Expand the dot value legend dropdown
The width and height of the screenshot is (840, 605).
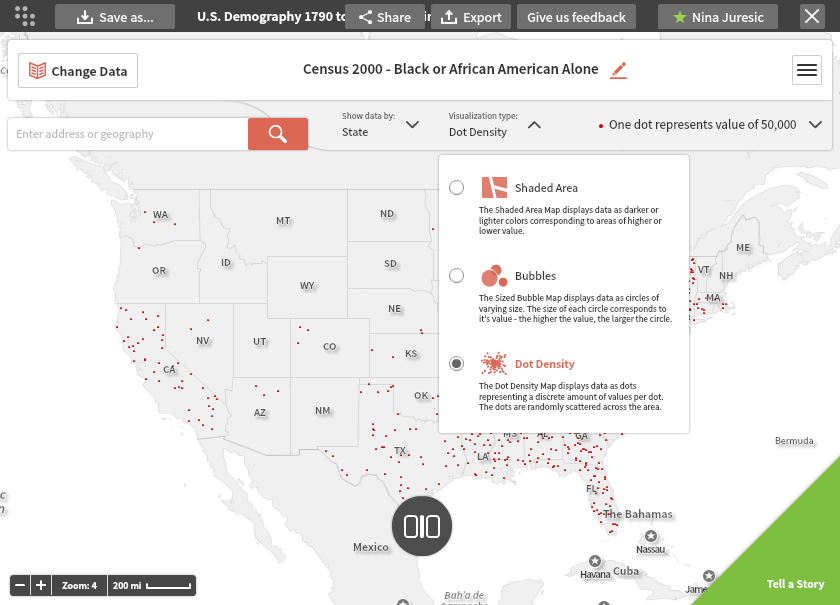pos(815,125)
